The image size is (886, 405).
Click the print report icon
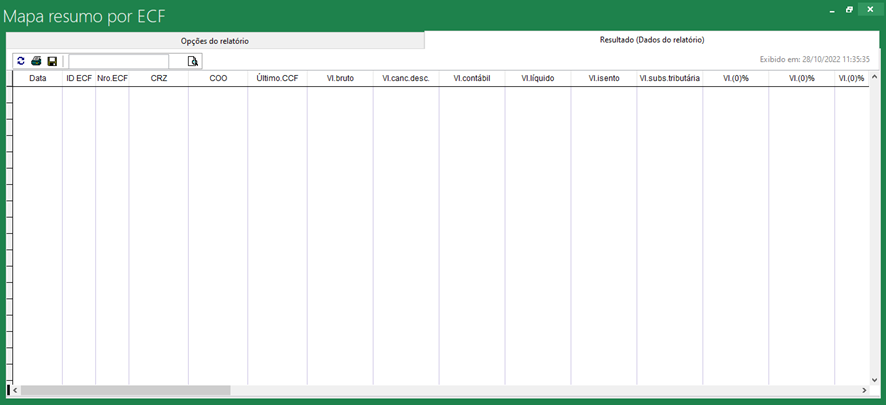pyautogui.click(x=36, y=62)
